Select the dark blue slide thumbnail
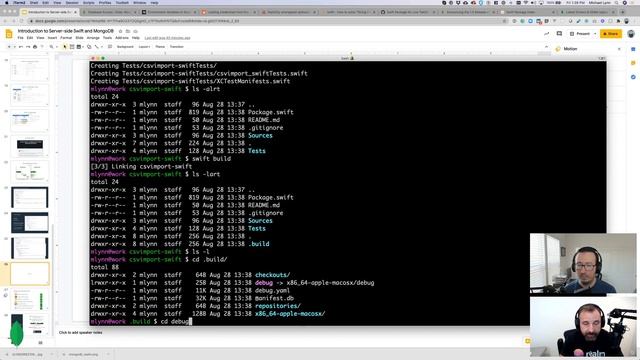Viewport: 640px width, 360px height. [29, 222]
